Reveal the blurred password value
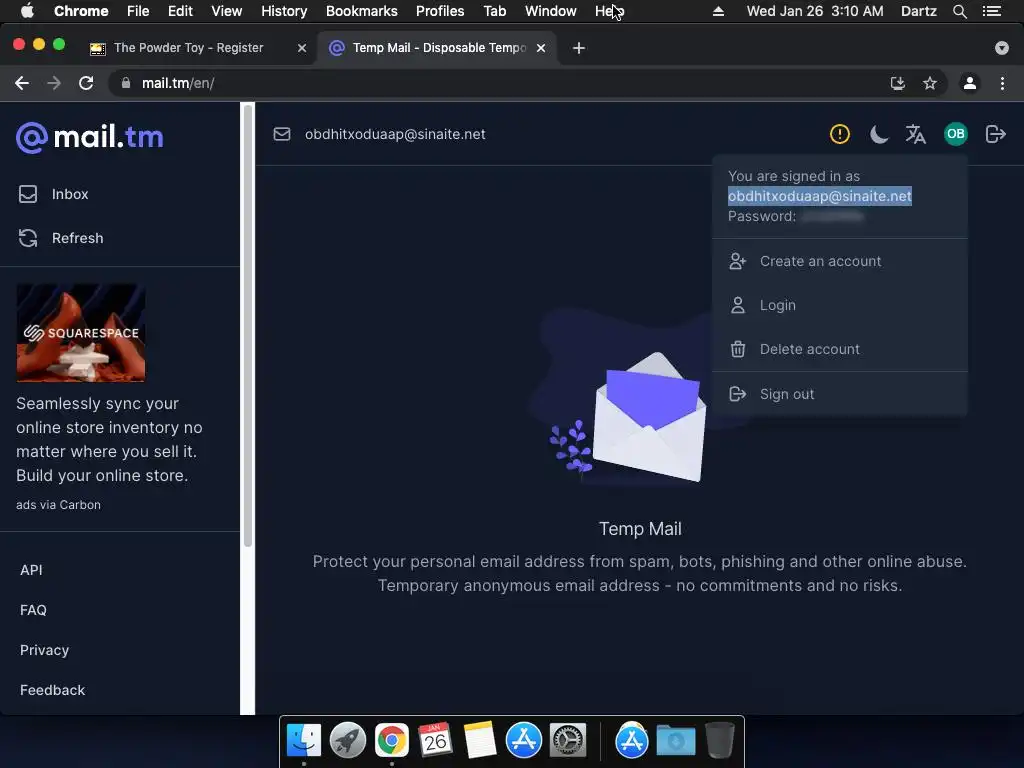Image resolution: width=1024 pixels, height=768 pixels. [833, 216]
